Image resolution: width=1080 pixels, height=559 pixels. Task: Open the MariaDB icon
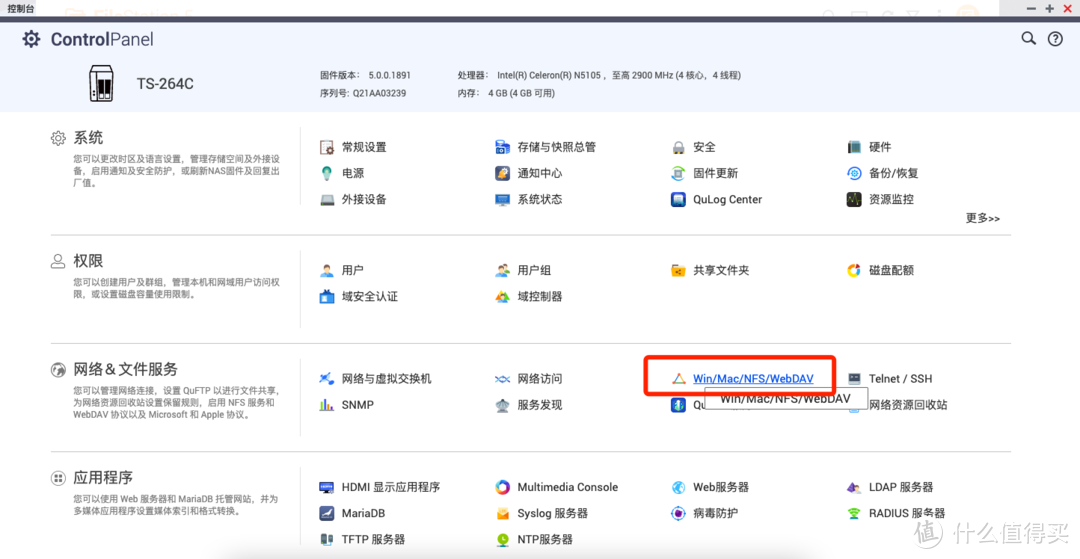pos(326,514)
